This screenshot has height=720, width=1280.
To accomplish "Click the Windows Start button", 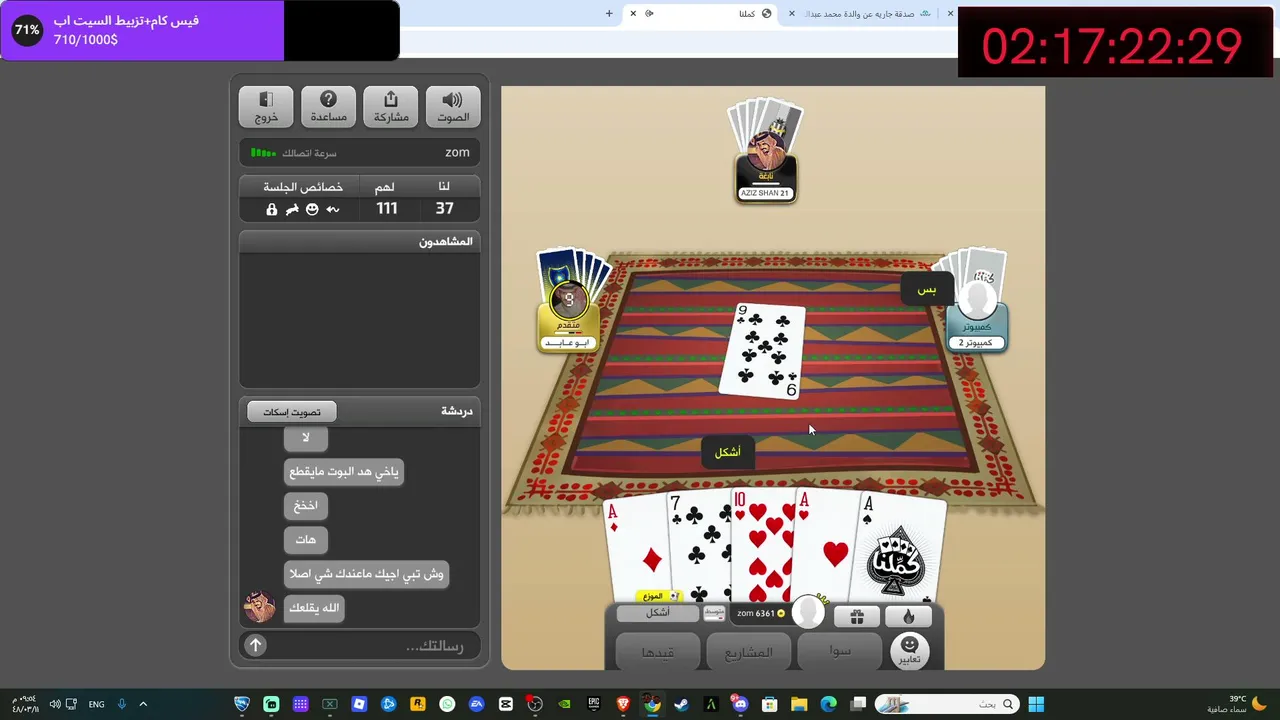I will (x=1036, y=704).
